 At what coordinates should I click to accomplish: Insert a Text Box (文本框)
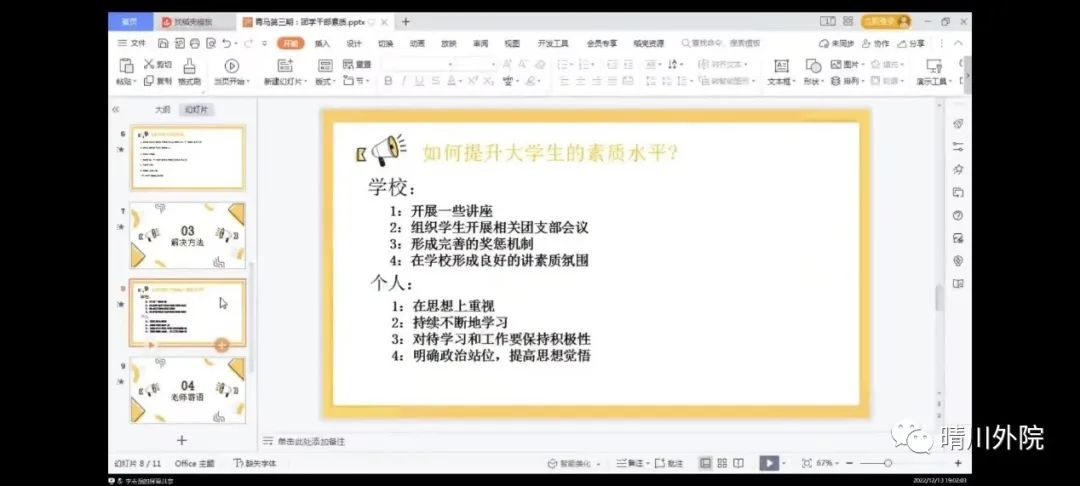[779, 66]
